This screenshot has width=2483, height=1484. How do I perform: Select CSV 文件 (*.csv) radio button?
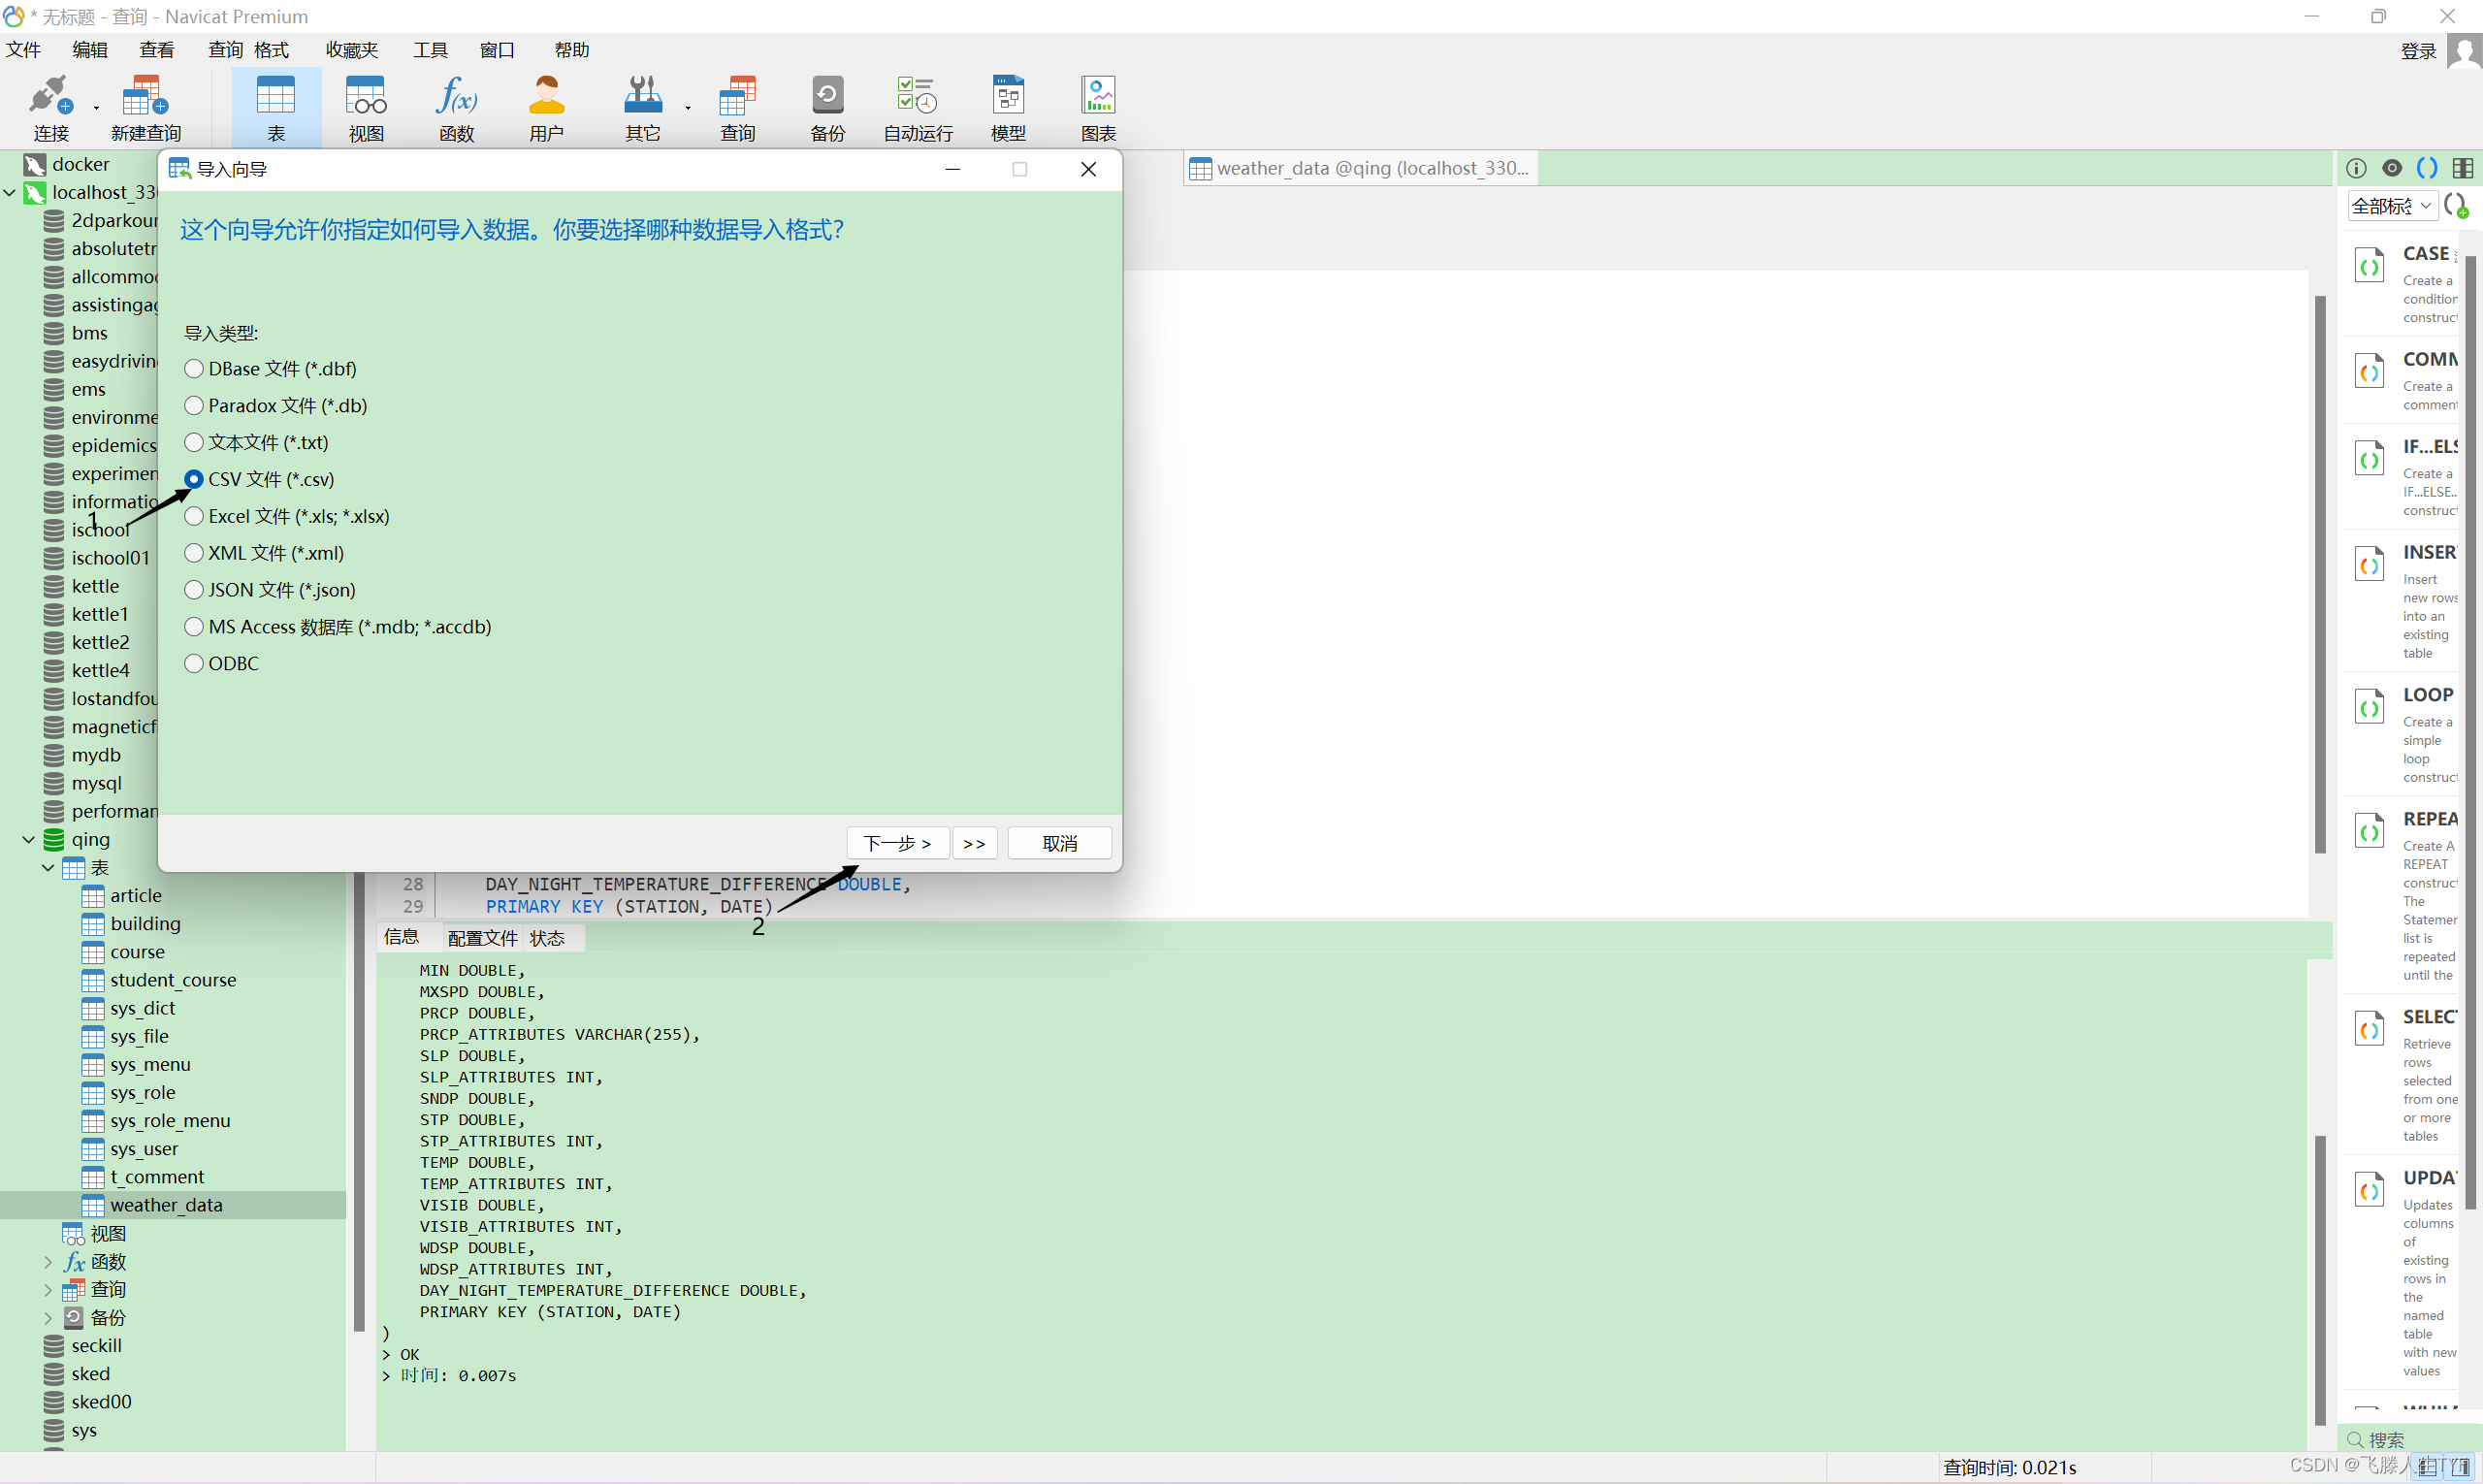tap(194, 479)
